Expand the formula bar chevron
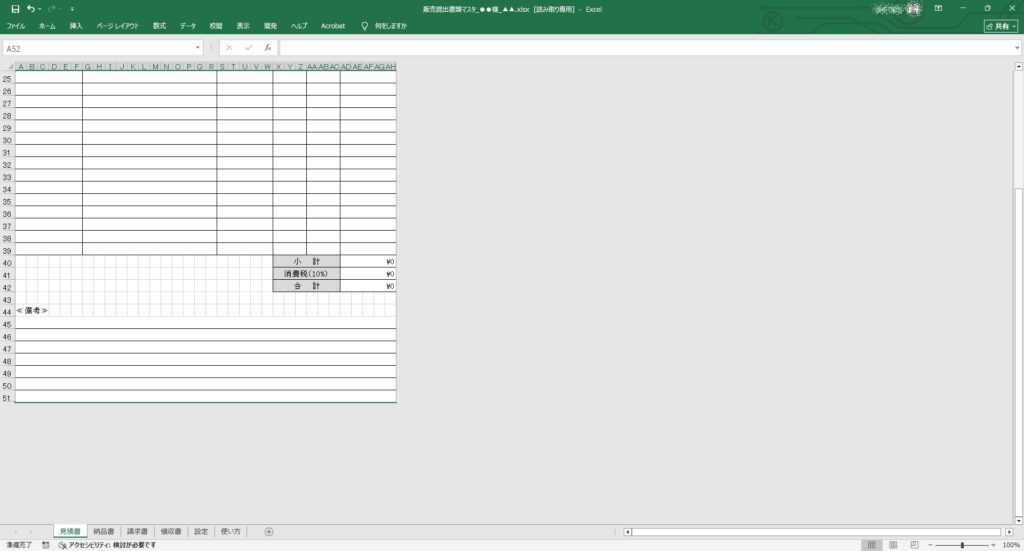The height and width of the screenshot is (551, 1024). point(1017,48)
